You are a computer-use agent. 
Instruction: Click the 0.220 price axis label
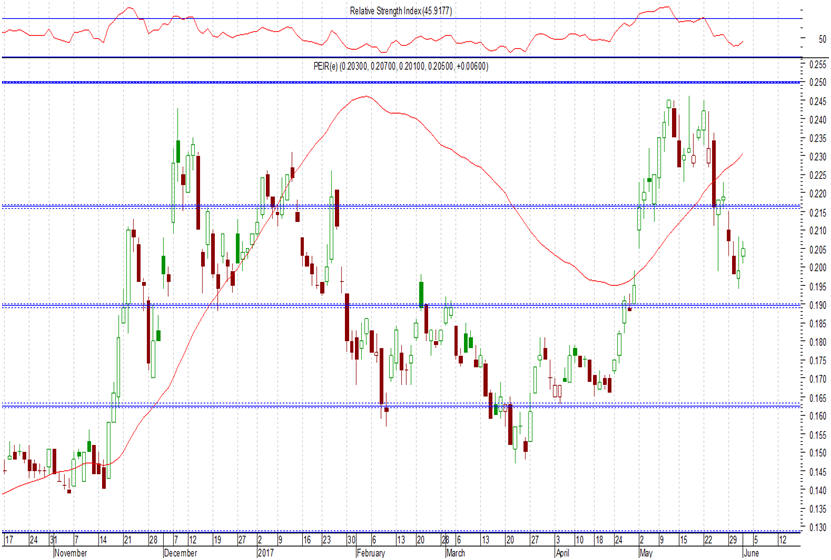818,194
